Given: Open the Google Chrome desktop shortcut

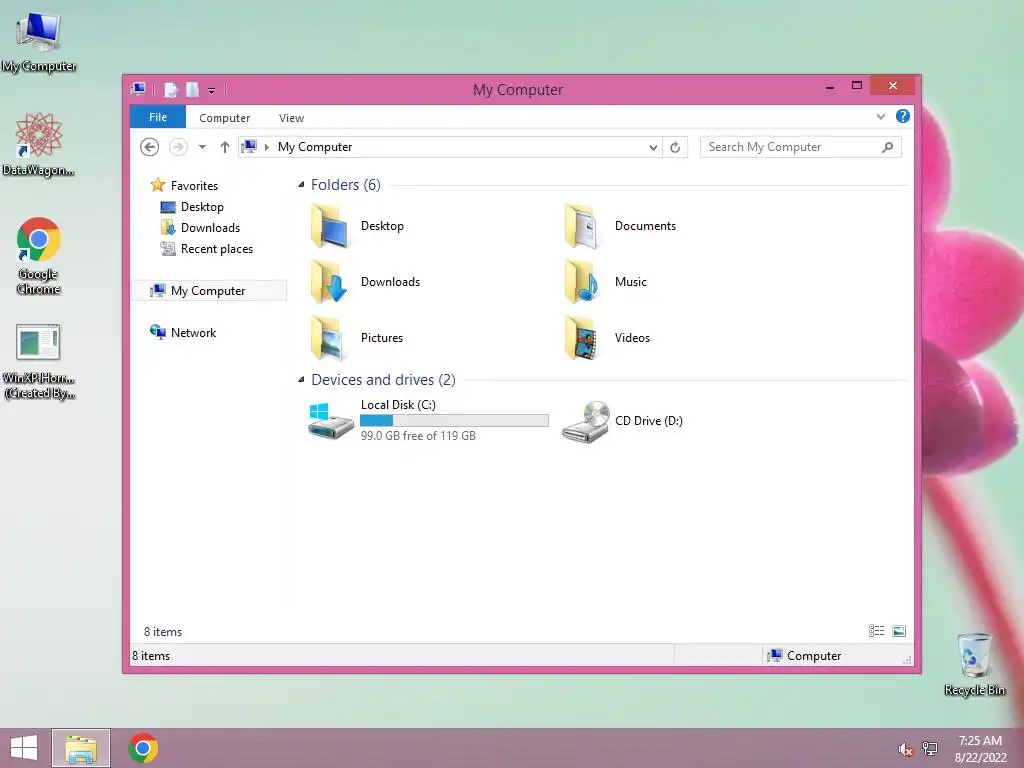Looking at the screenshot, I should [x=39, y=256].
